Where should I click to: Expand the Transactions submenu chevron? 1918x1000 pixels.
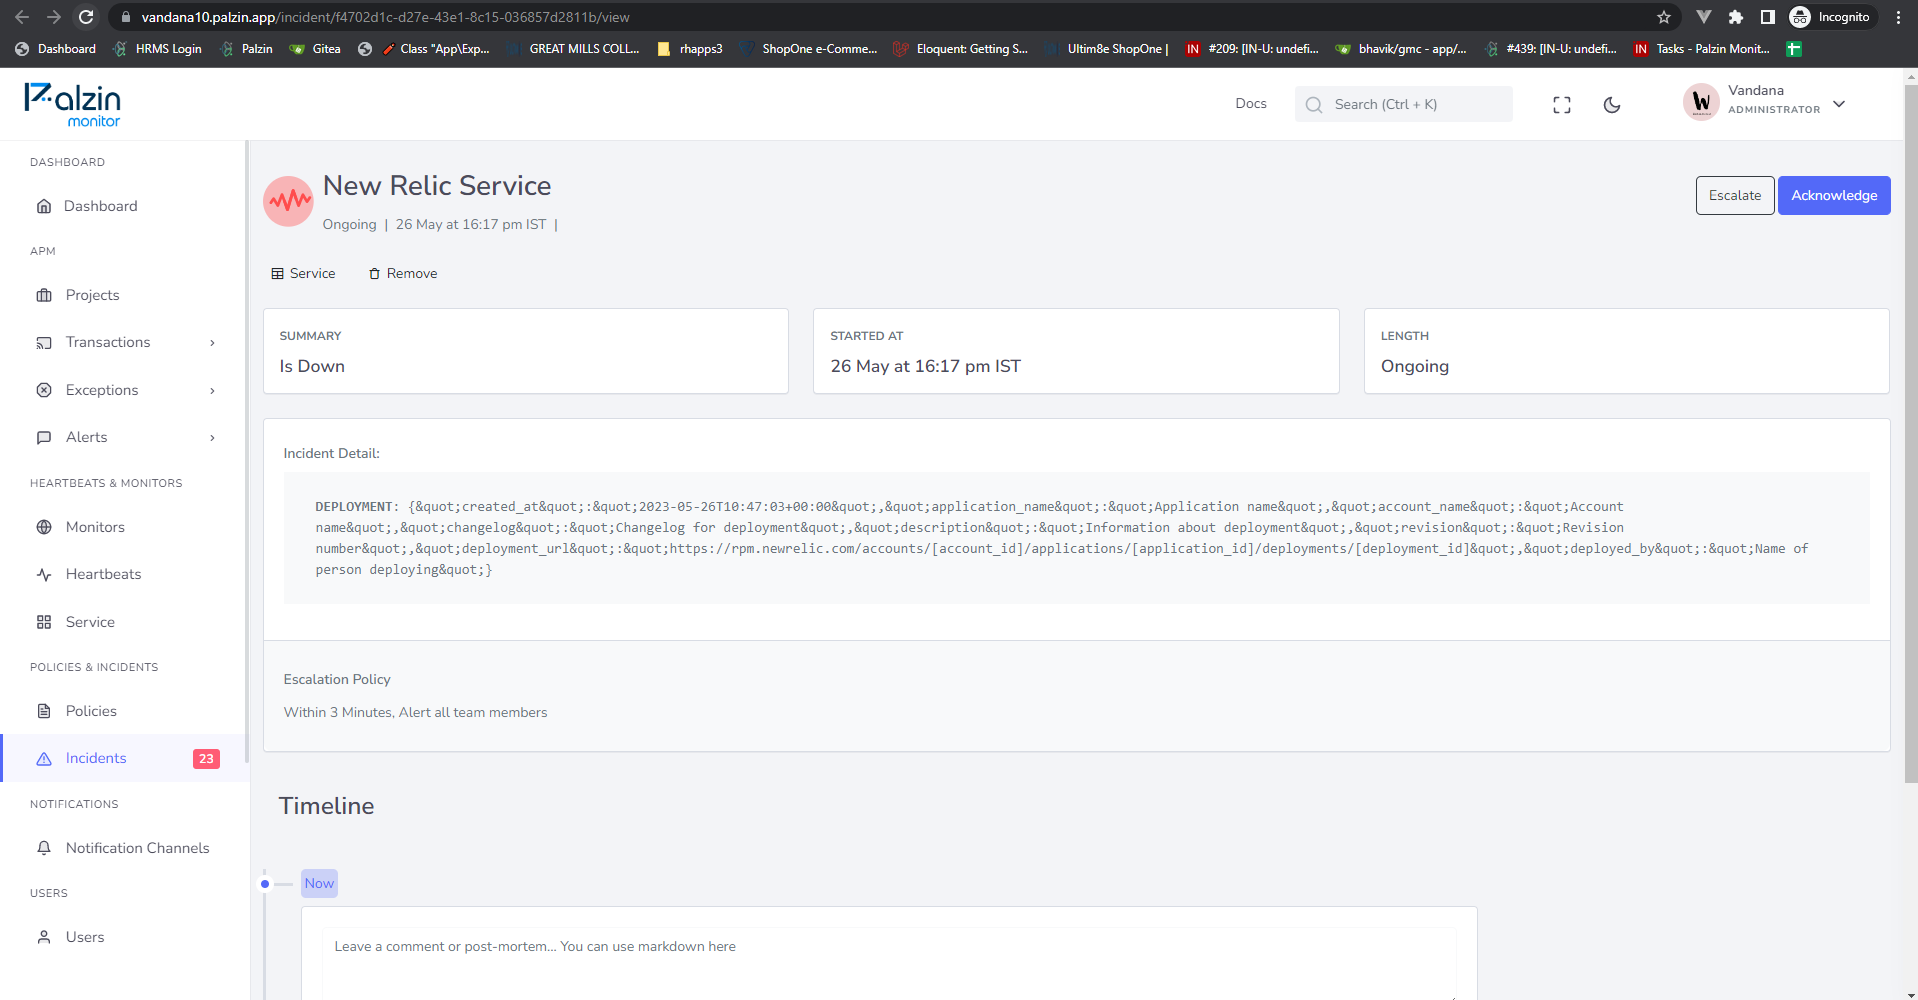coord(212,343)
